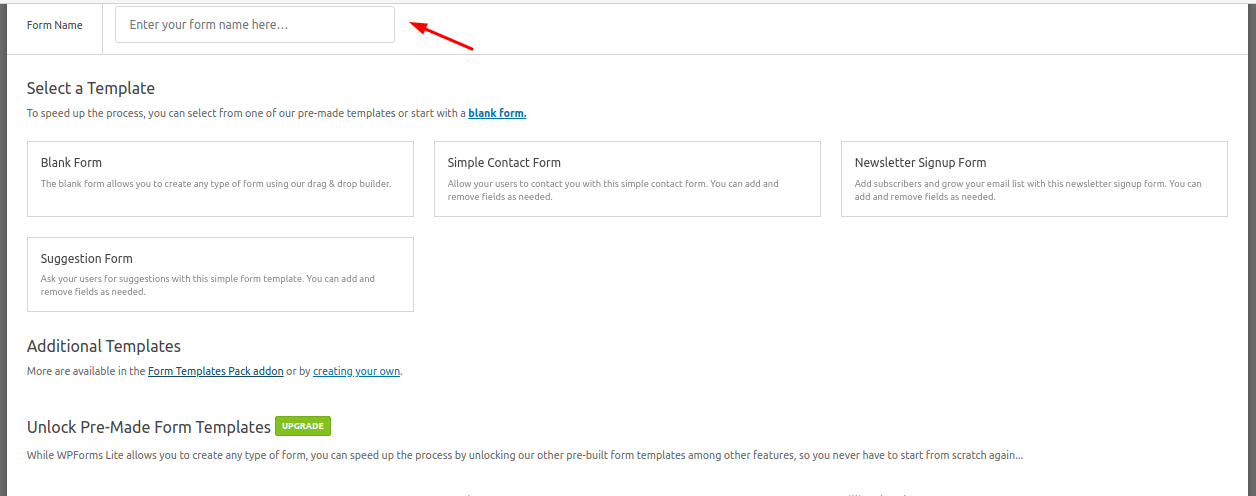
Task: Click the Simple Contact Form description text
Action: pos(612,190)
